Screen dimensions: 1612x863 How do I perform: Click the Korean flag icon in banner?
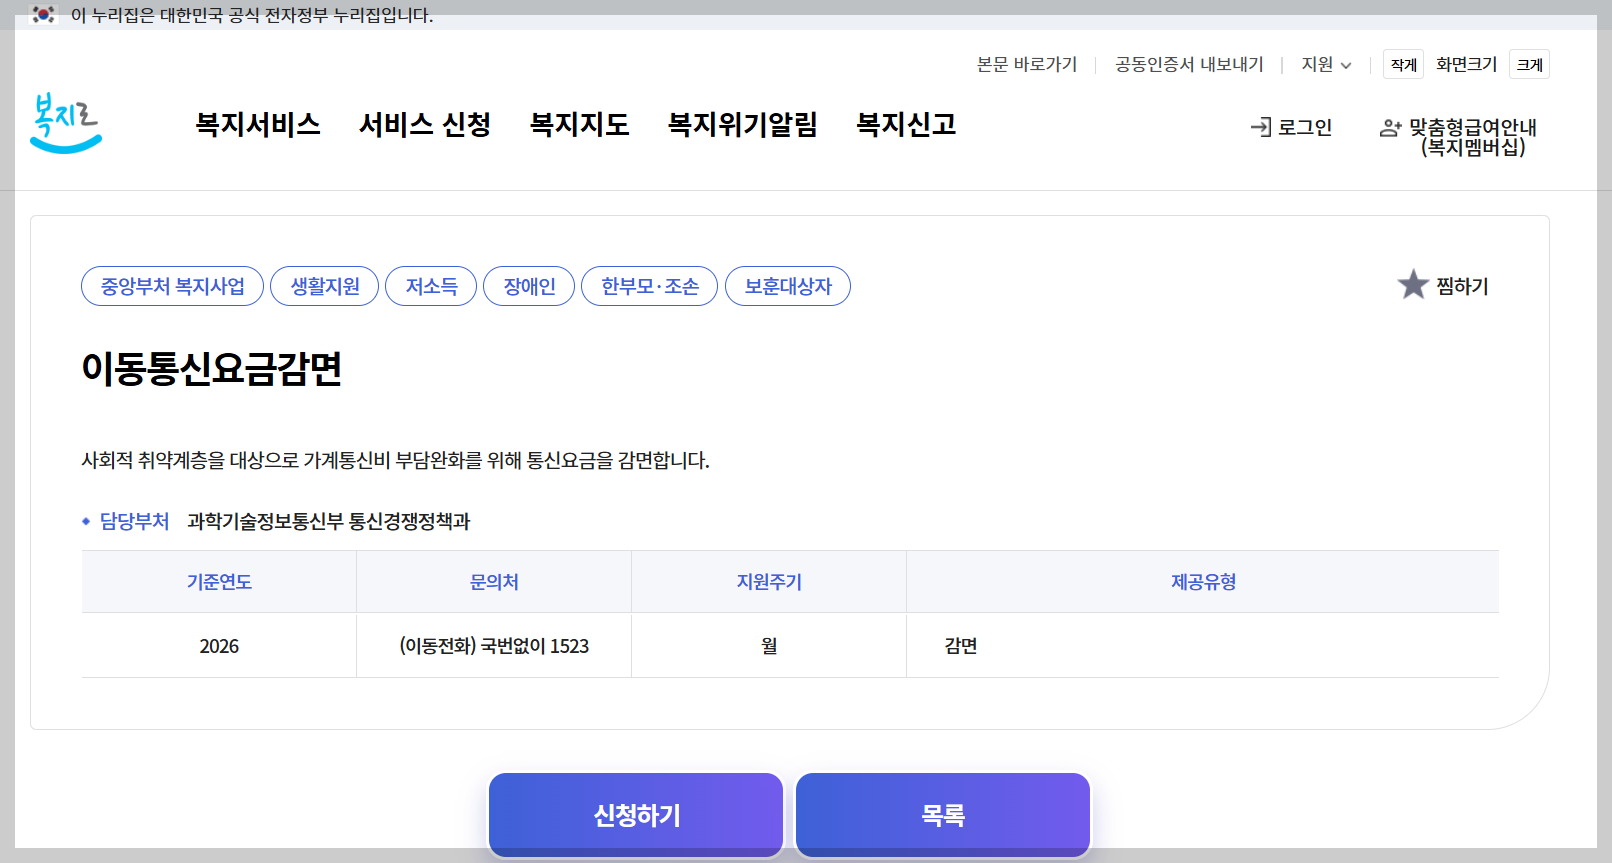coord(43,14)
